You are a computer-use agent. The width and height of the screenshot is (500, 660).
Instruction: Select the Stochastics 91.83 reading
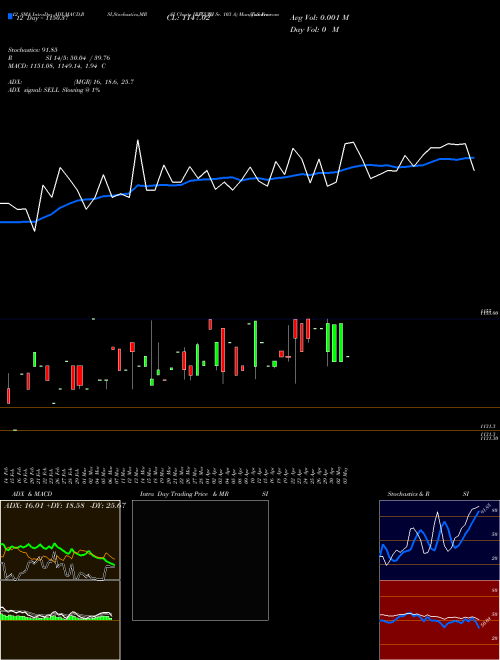pyautogui.click(x=33, y=50)
